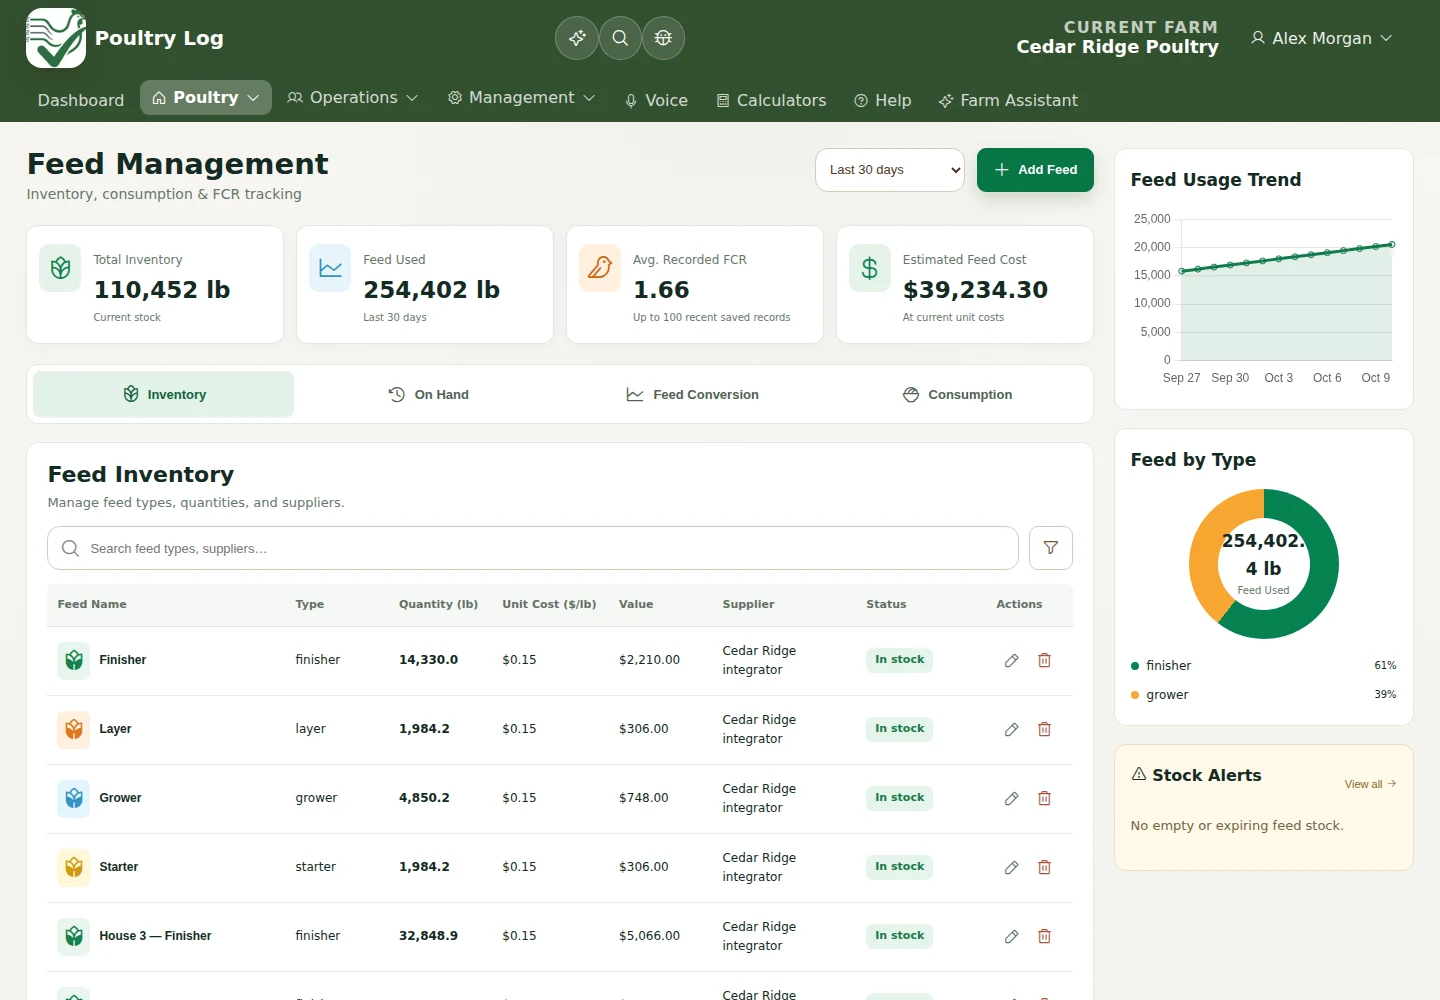Go to Dashboard in the navigation

click(81, 100)
